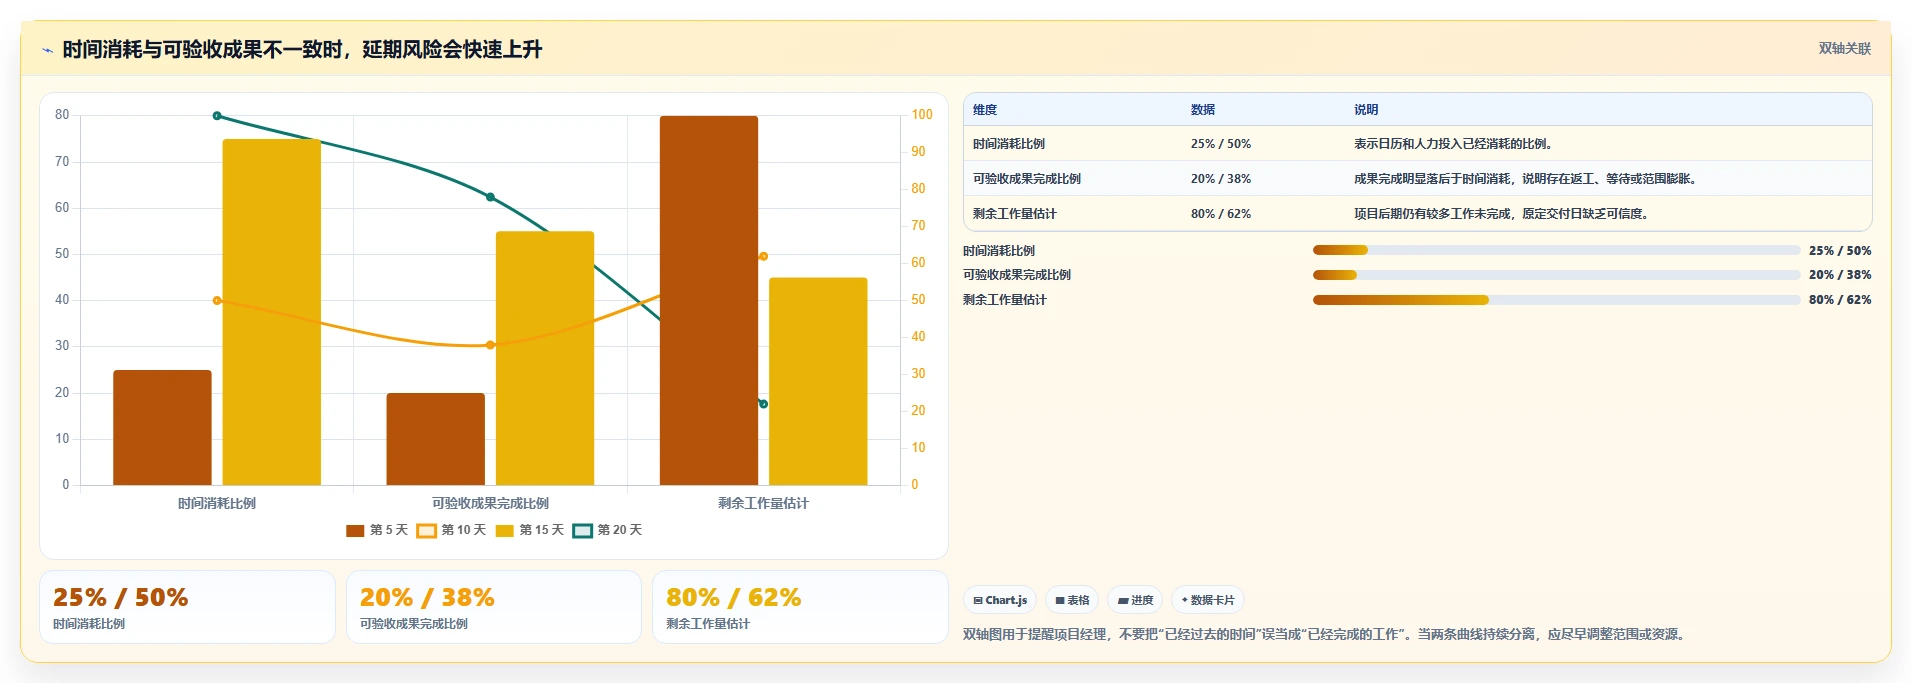Image resolution: width=1912 pixels, height=683 pixels.
Task: Click the 80% / 62% value beside progress bar
Action: (1840, 300)
